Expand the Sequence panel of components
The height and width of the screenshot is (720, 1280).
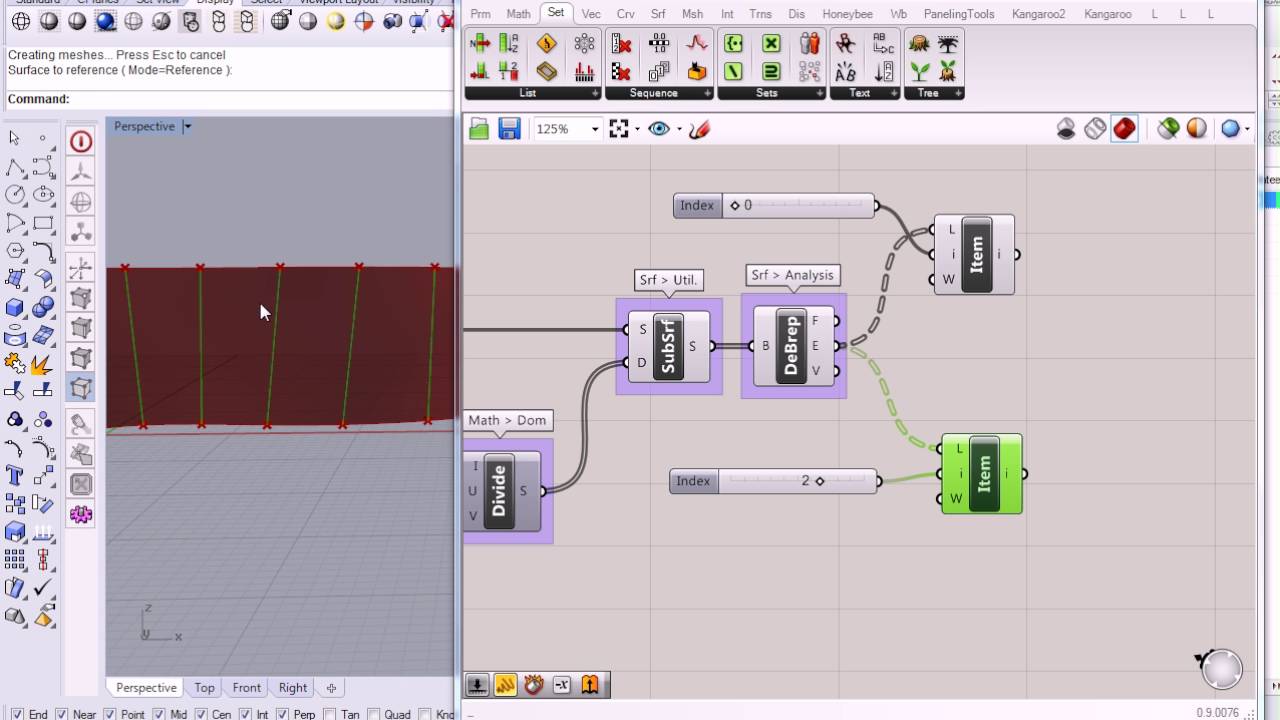(x=659, y=93)
